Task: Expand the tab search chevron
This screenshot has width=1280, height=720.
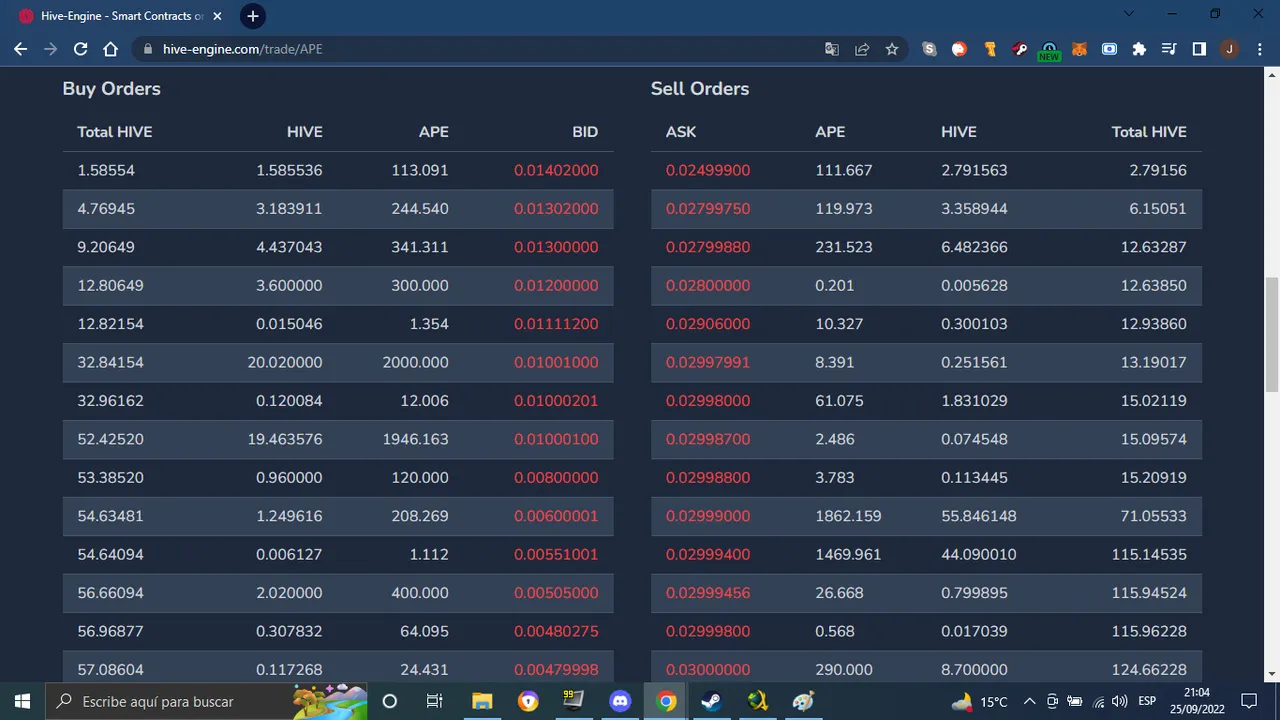Action: pos(1129,14)
